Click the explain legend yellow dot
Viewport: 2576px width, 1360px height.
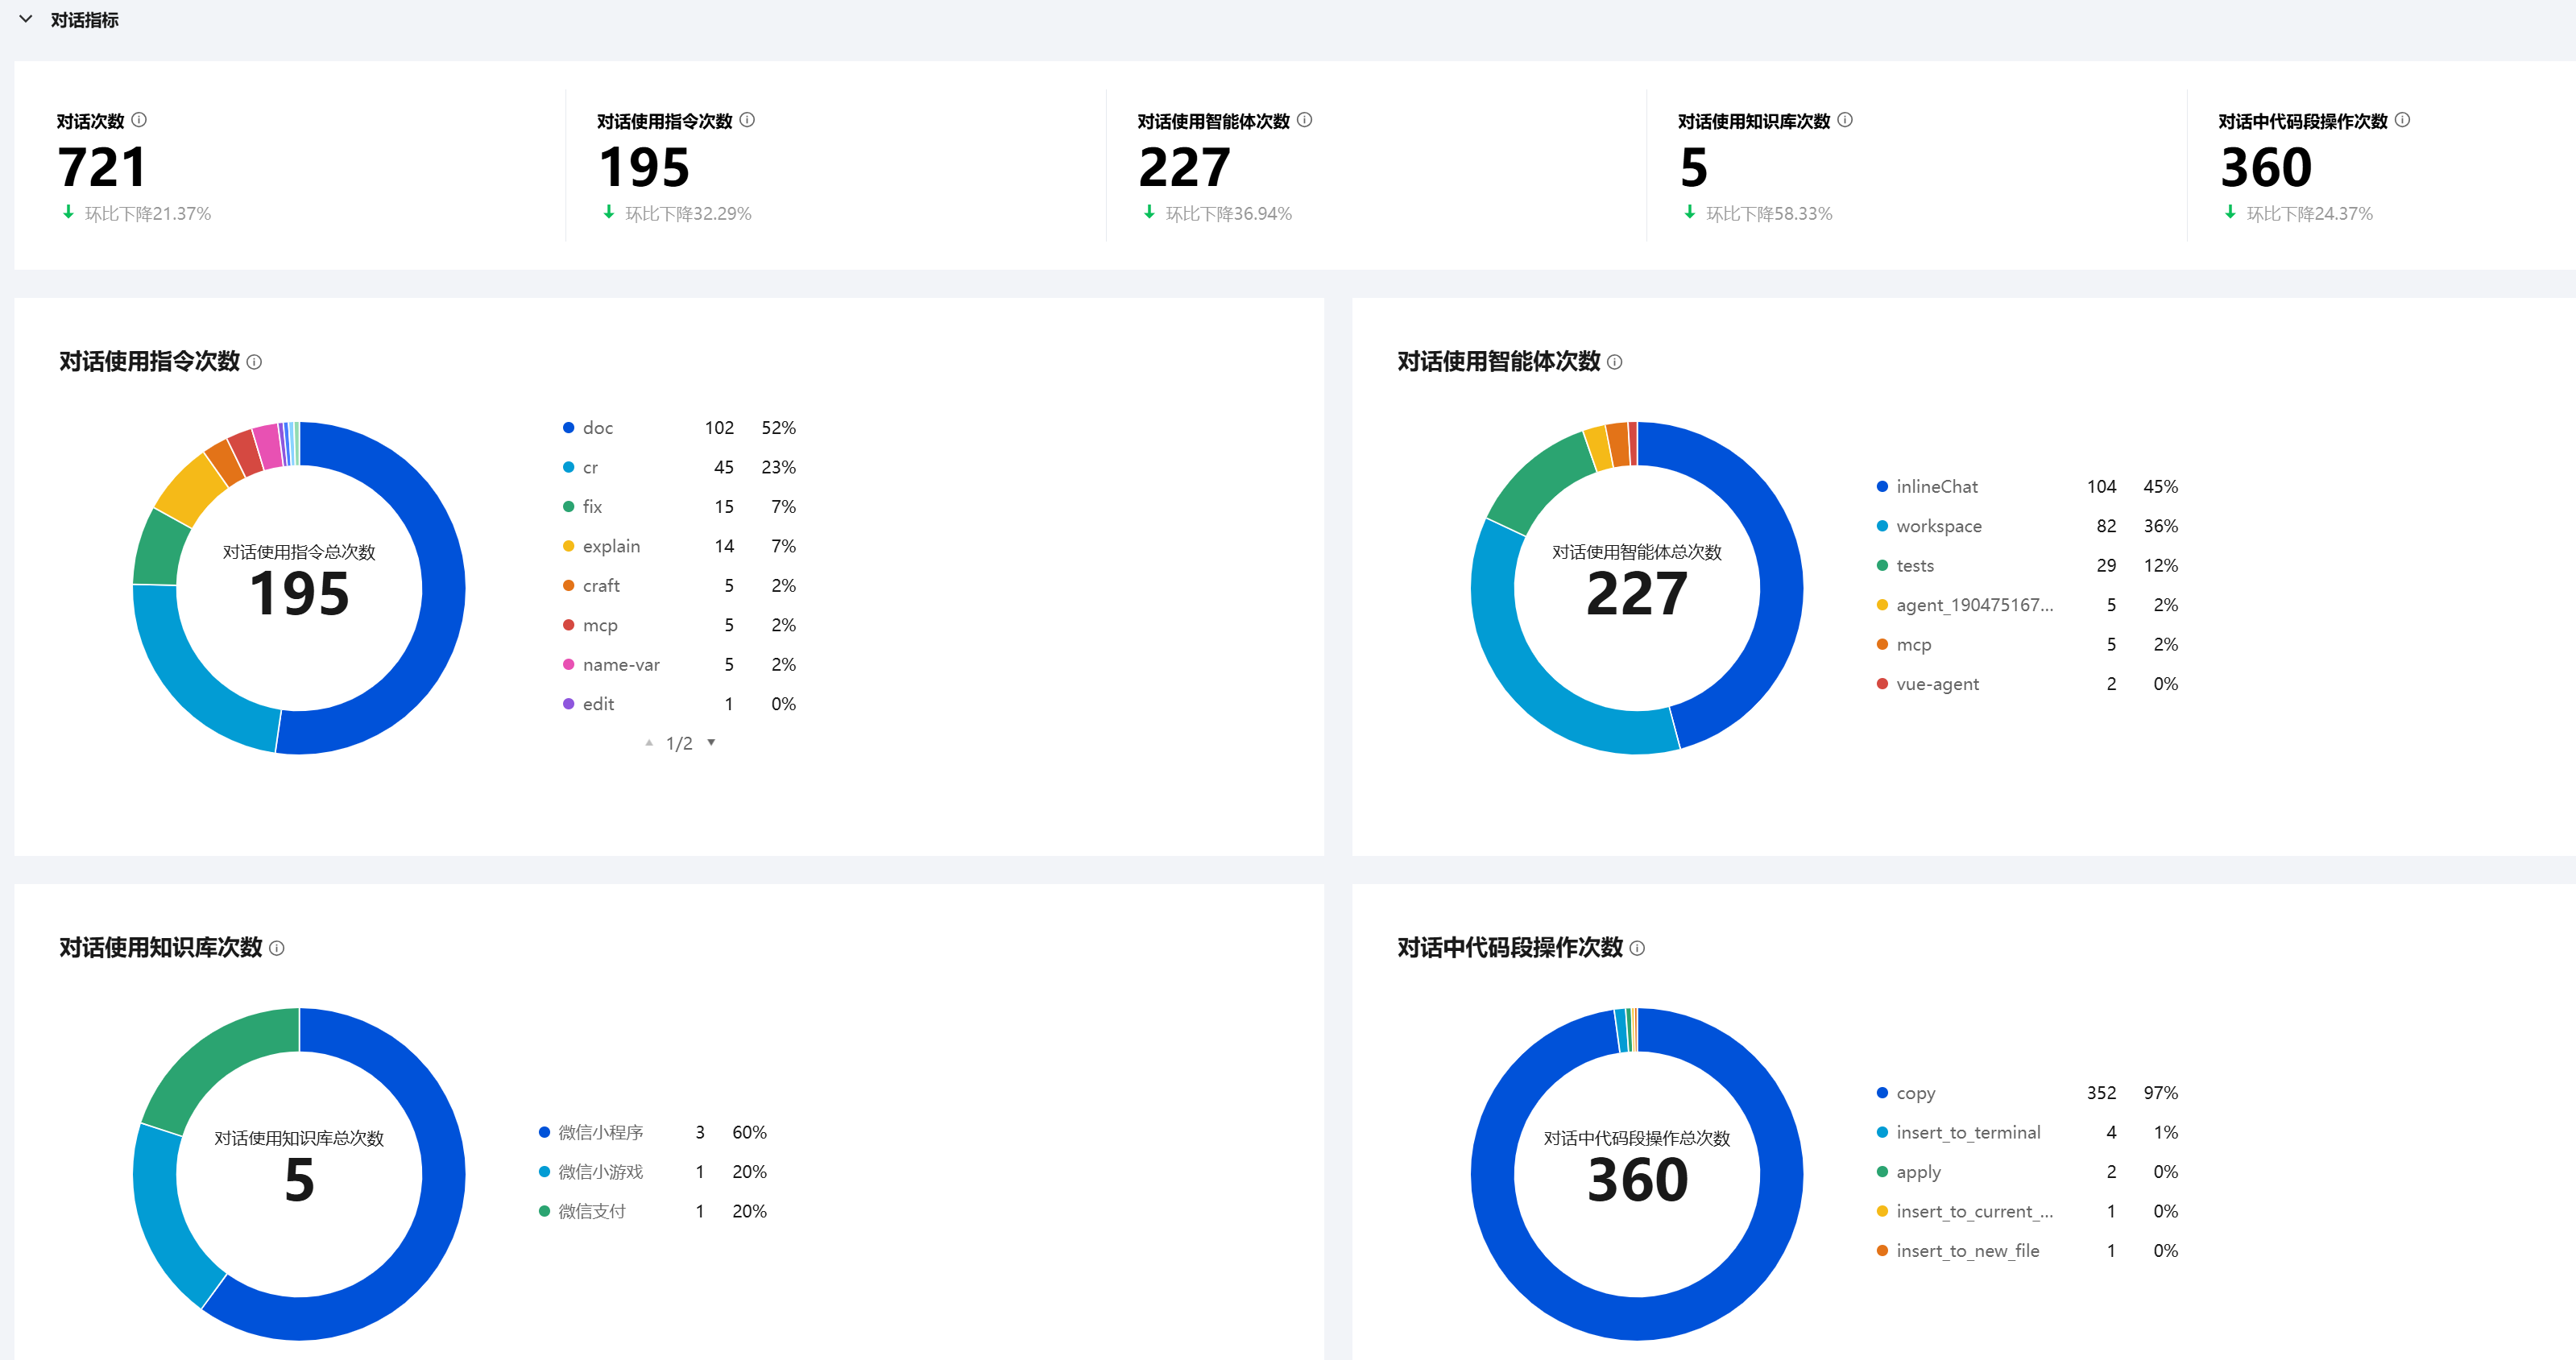(568, 546)
